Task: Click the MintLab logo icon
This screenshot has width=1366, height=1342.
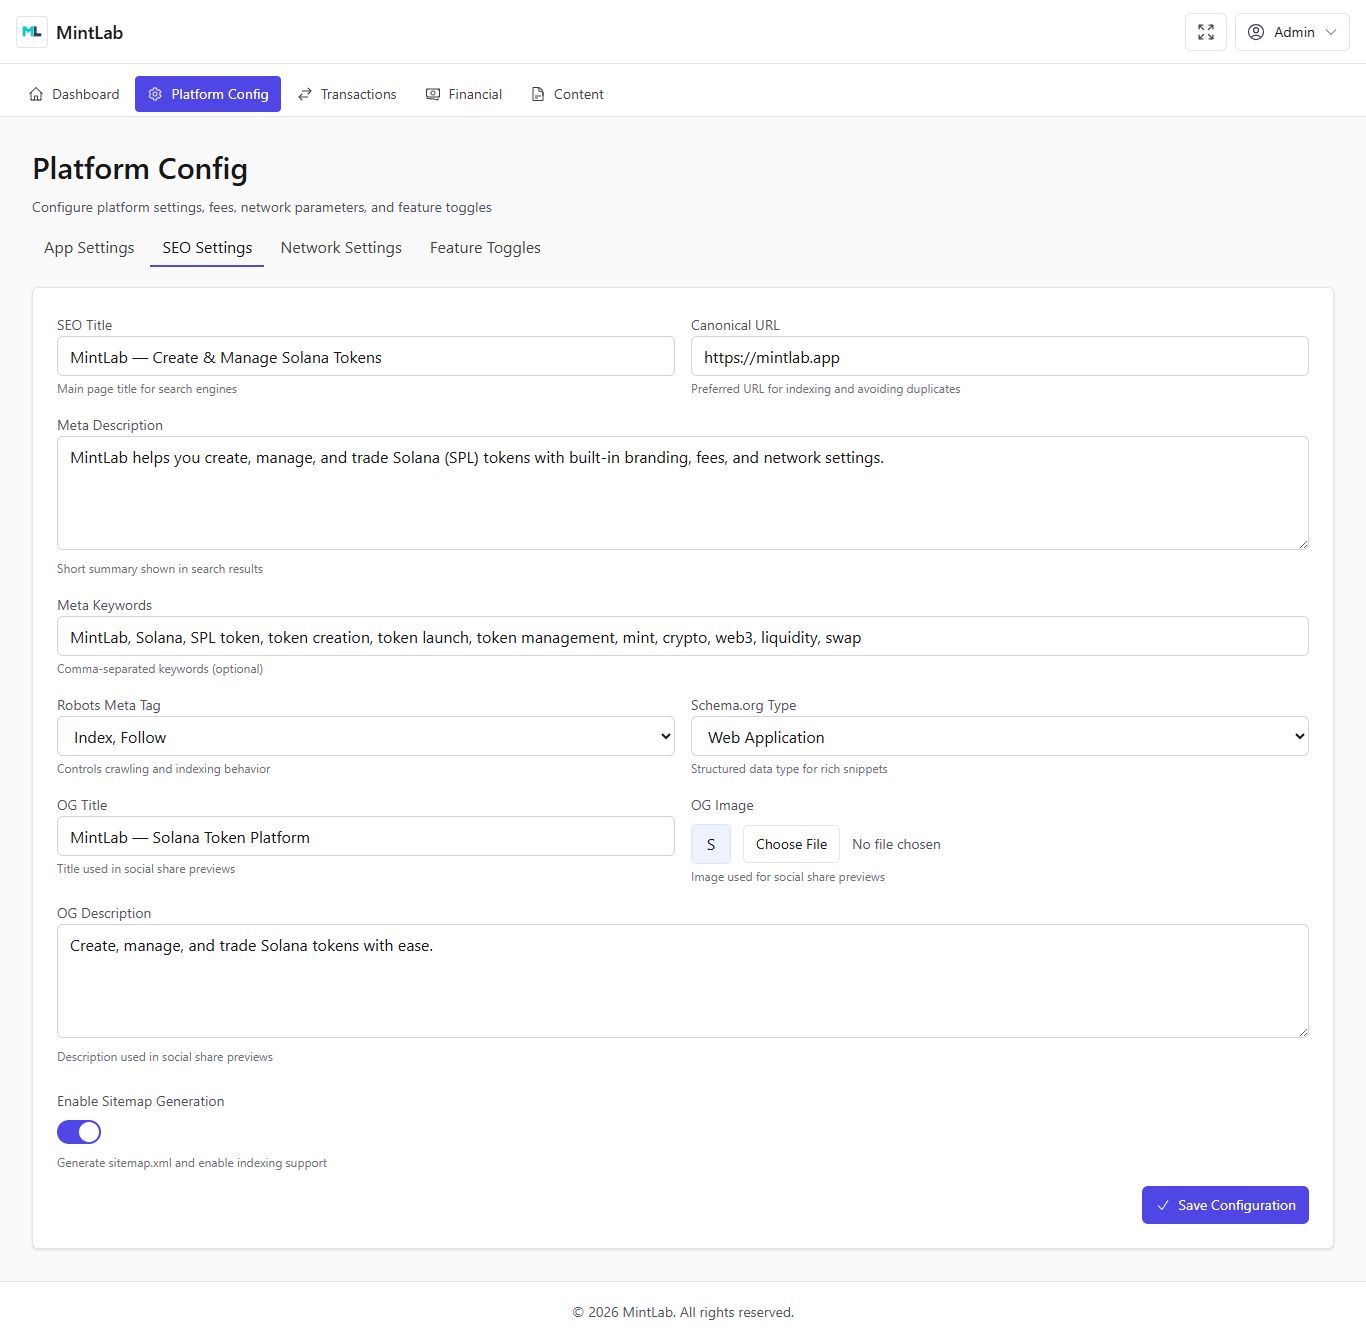Action: tap(32, 32)
